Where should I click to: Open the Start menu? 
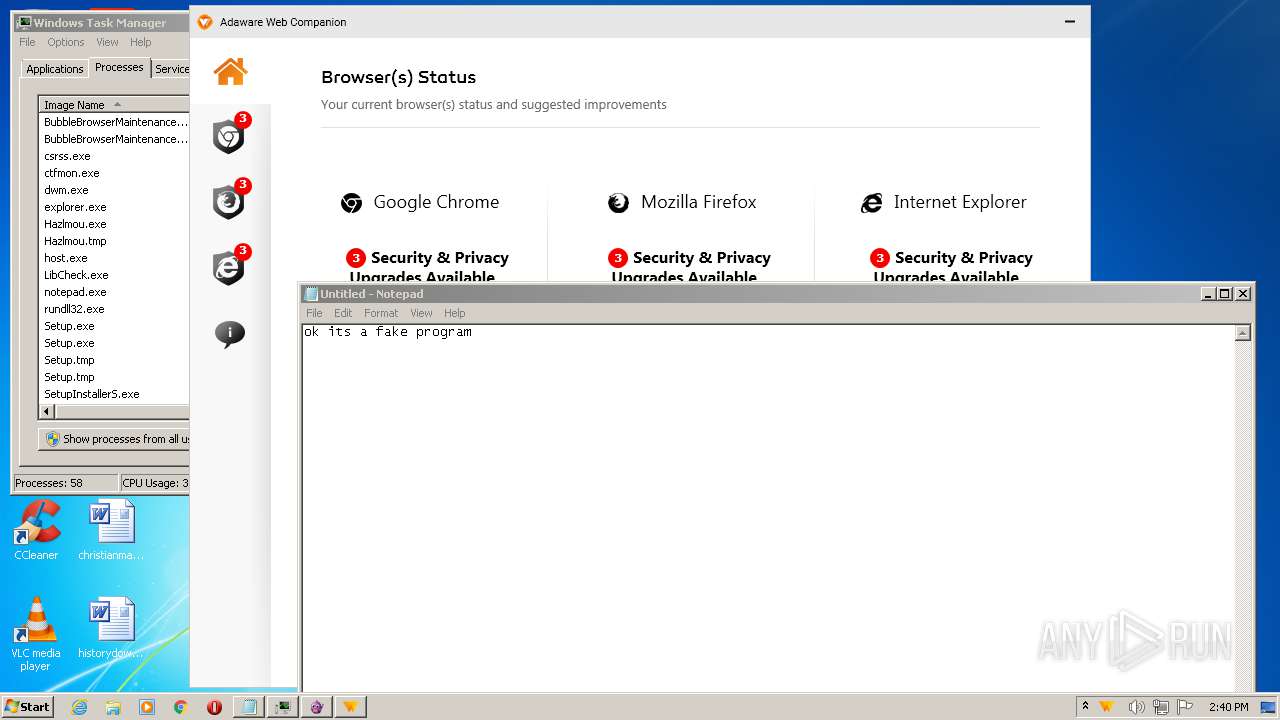click(27, 707)
